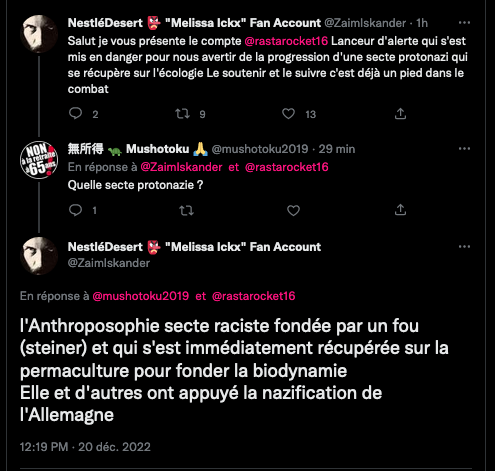This screenshot has width=495, height=471.
Task: Open more options on Mushotoku's tweet
Action: point(464,149)
